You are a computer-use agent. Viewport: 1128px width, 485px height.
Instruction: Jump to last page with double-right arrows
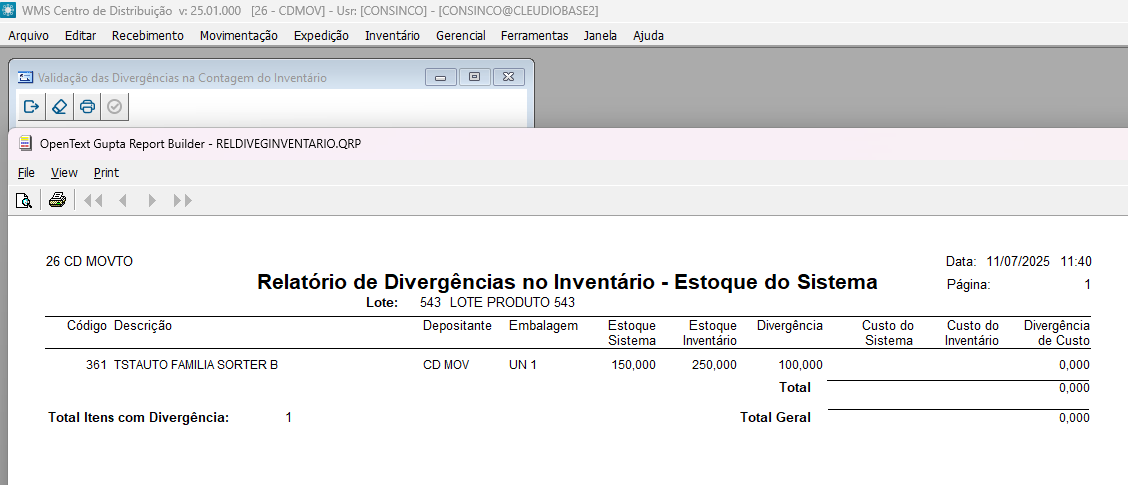pyautogui.click(x=183, y=201)
